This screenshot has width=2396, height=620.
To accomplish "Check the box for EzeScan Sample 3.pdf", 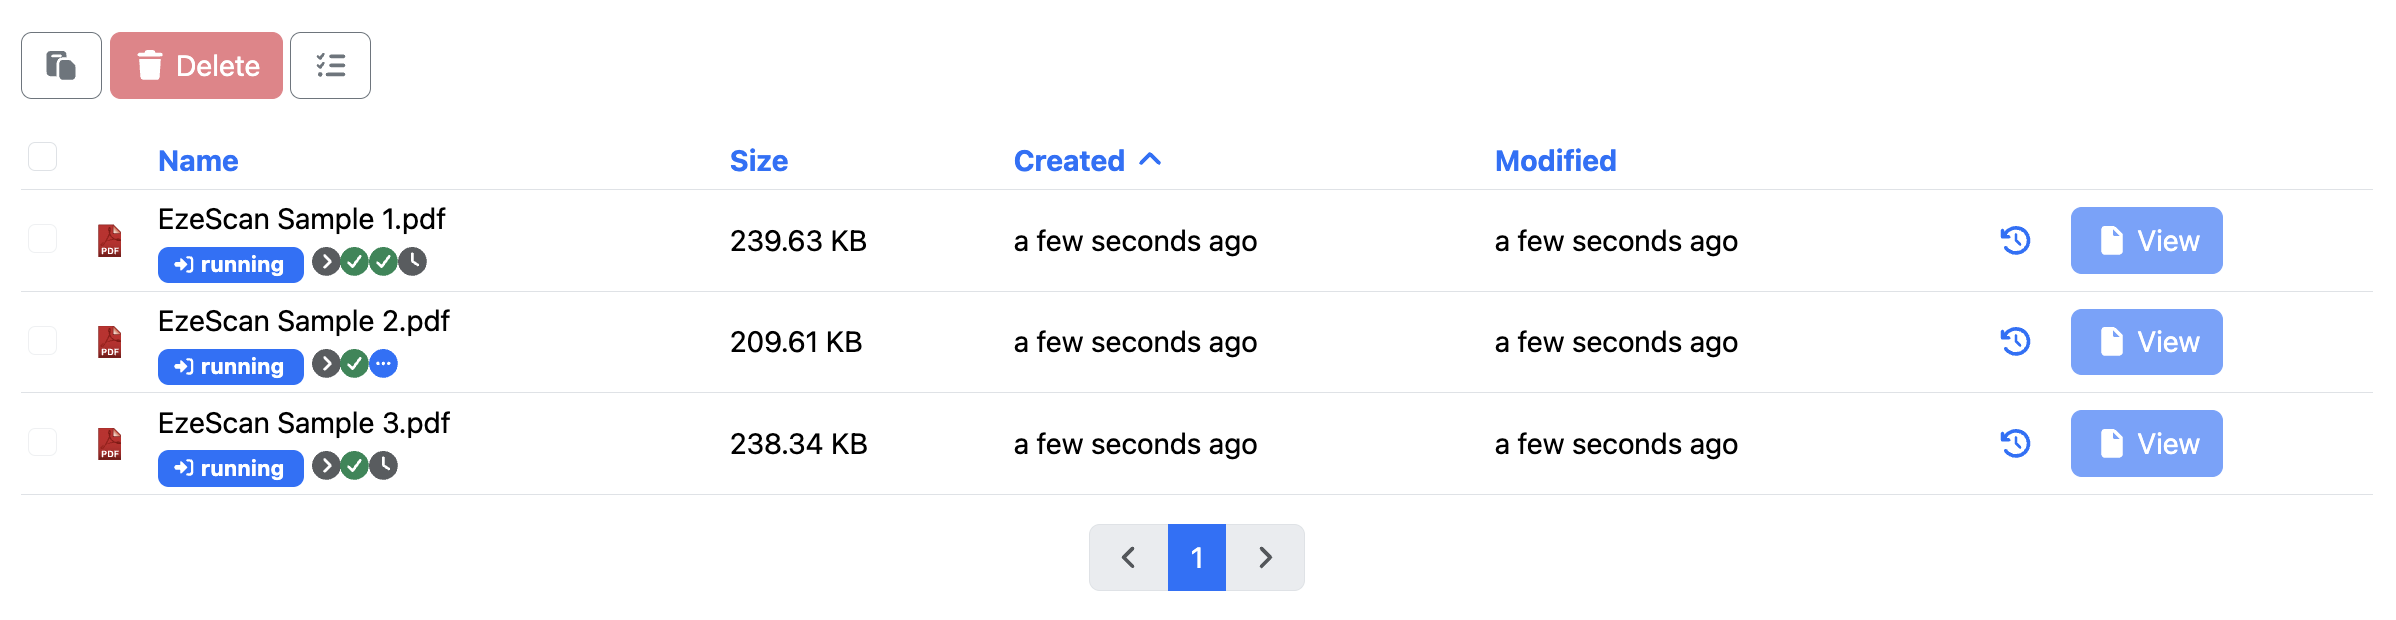I will [43, 442].
